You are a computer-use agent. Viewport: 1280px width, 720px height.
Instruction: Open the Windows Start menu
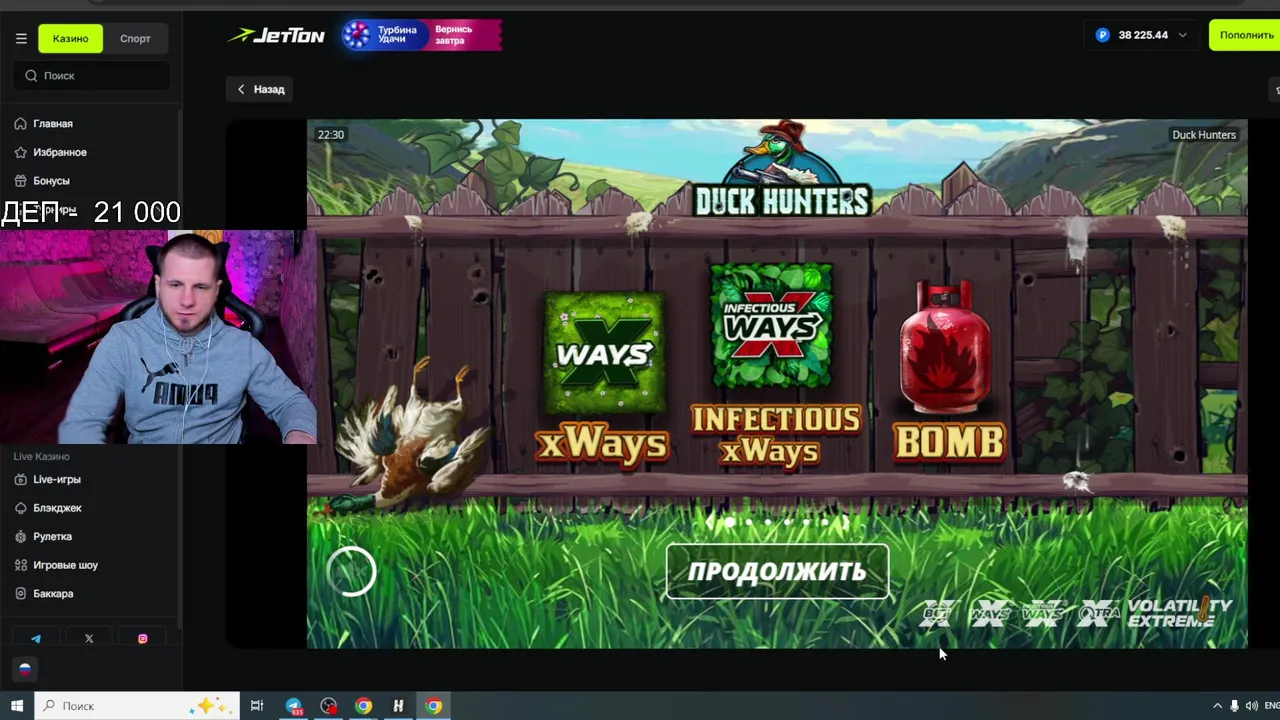click(x=17, y=706)
